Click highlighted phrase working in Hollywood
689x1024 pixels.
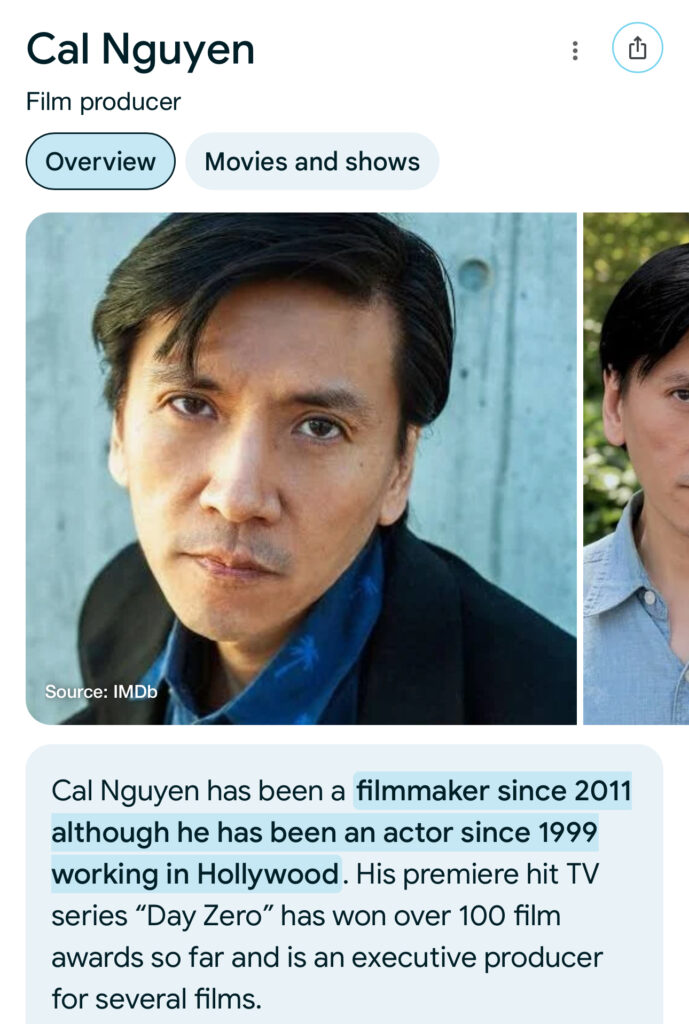click(x=195, y=874)
